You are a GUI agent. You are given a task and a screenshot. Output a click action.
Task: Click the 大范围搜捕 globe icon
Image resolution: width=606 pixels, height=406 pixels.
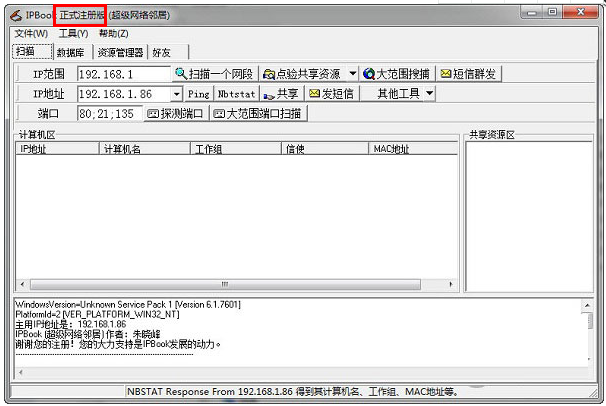pos(369,74)
